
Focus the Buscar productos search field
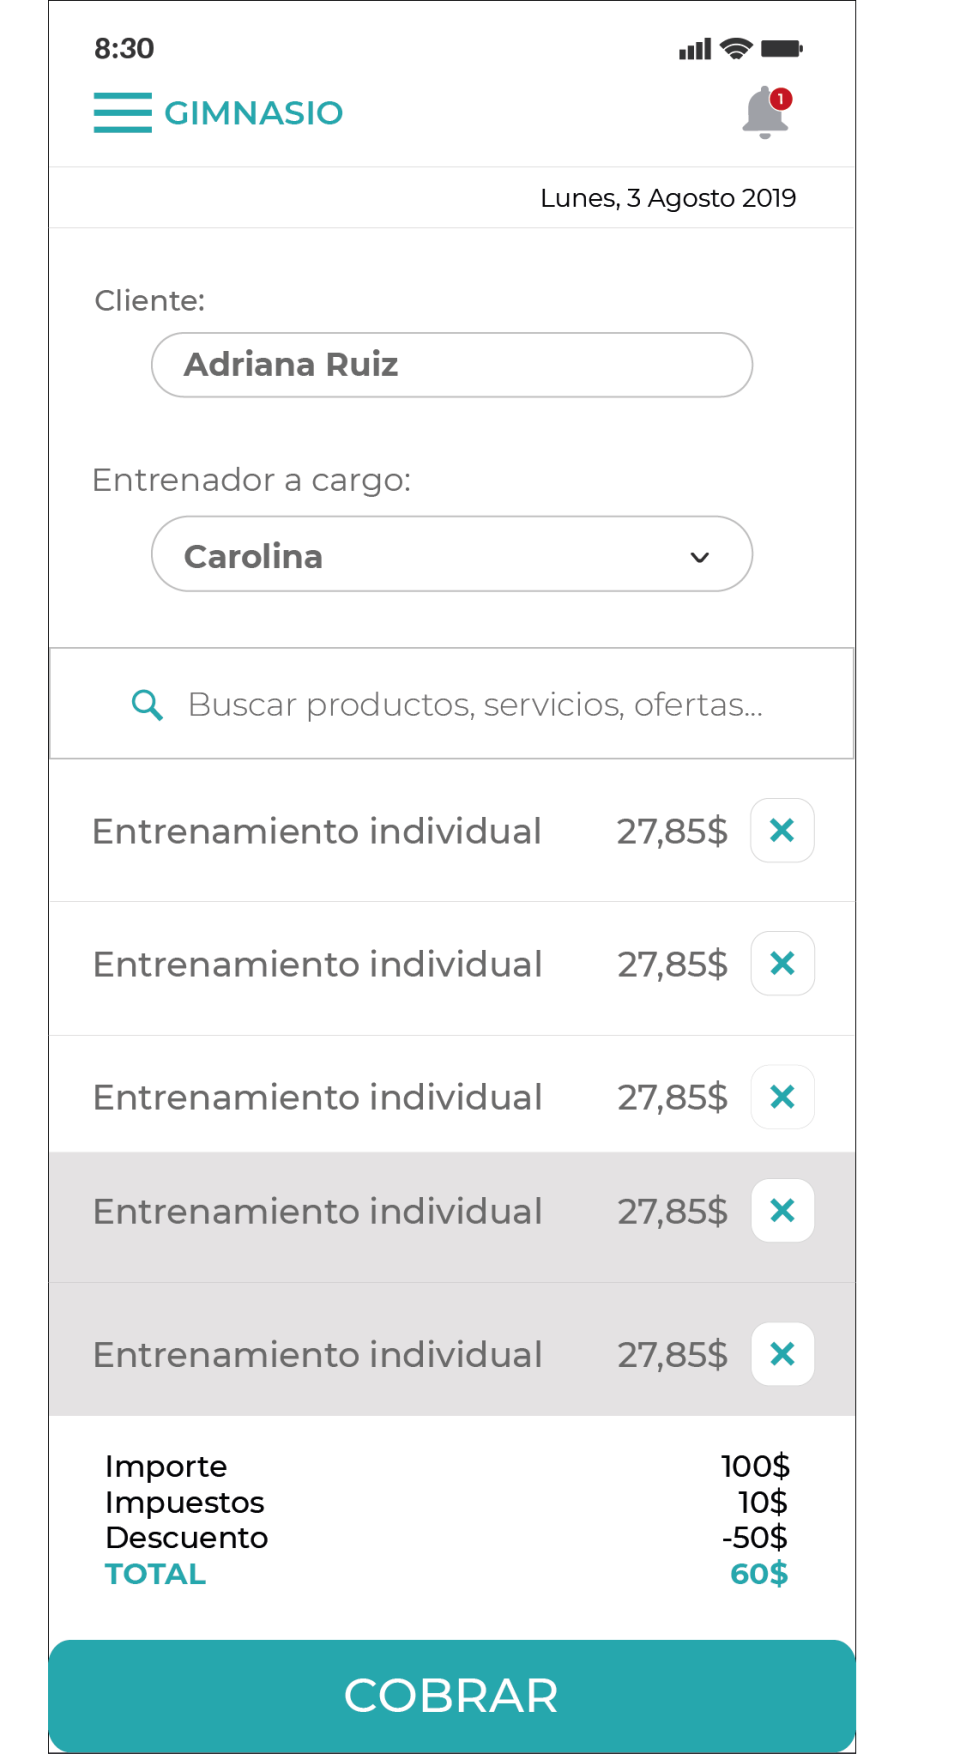click(x=475, y=705)
